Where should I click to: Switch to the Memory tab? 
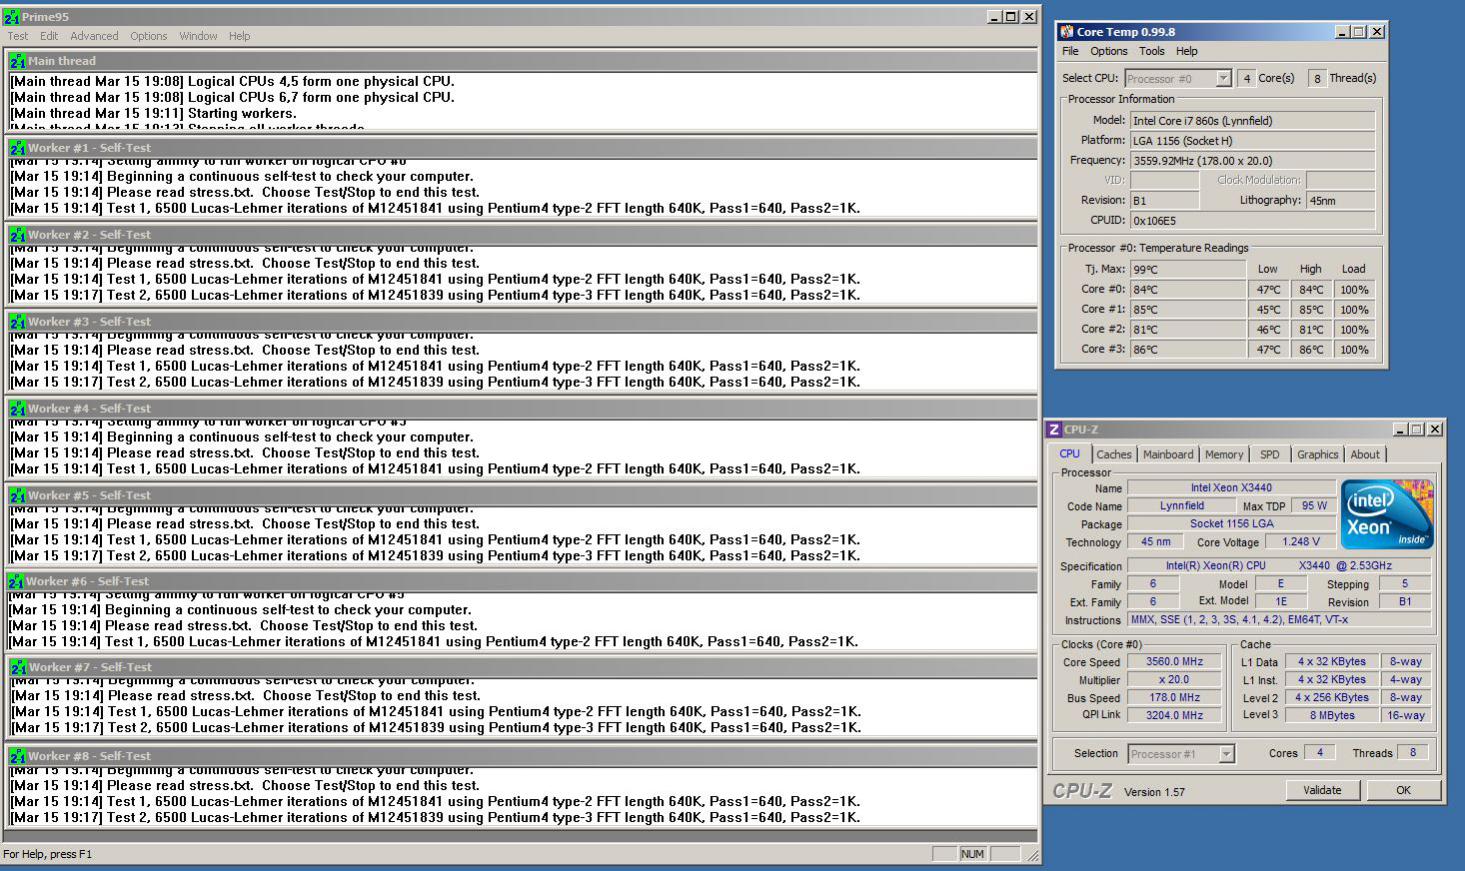pos(1224,455)
